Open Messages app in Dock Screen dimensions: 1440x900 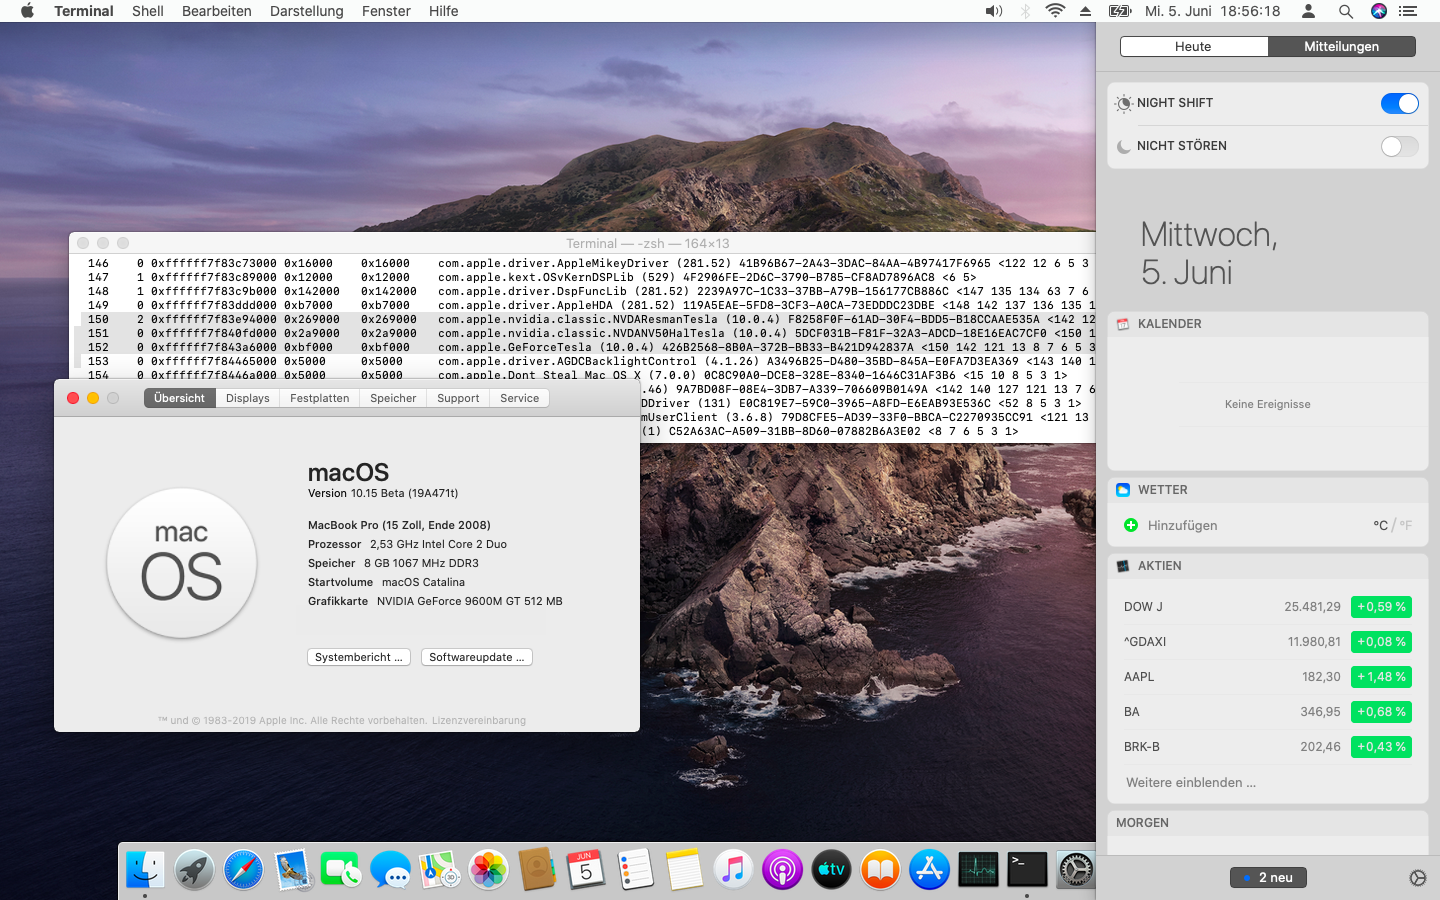(x=390, y=869)
